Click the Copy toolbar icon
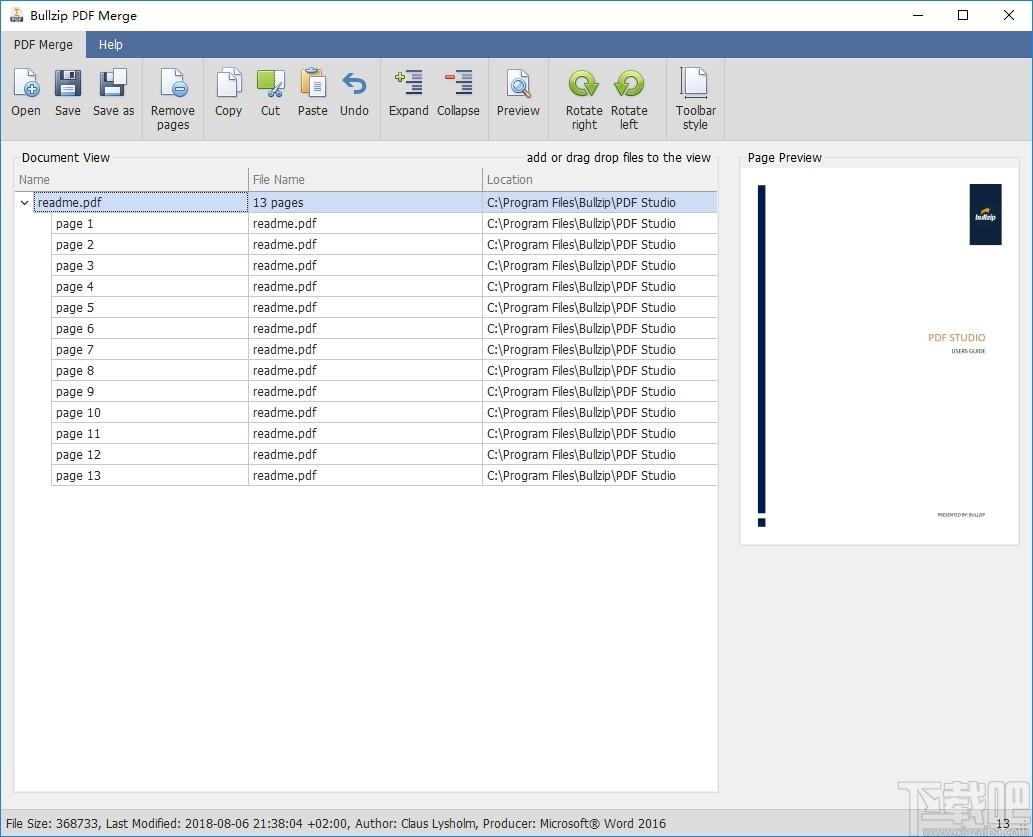Image resolution: width=1033 pixels, height=837 pixels. [x=229, y=84]
